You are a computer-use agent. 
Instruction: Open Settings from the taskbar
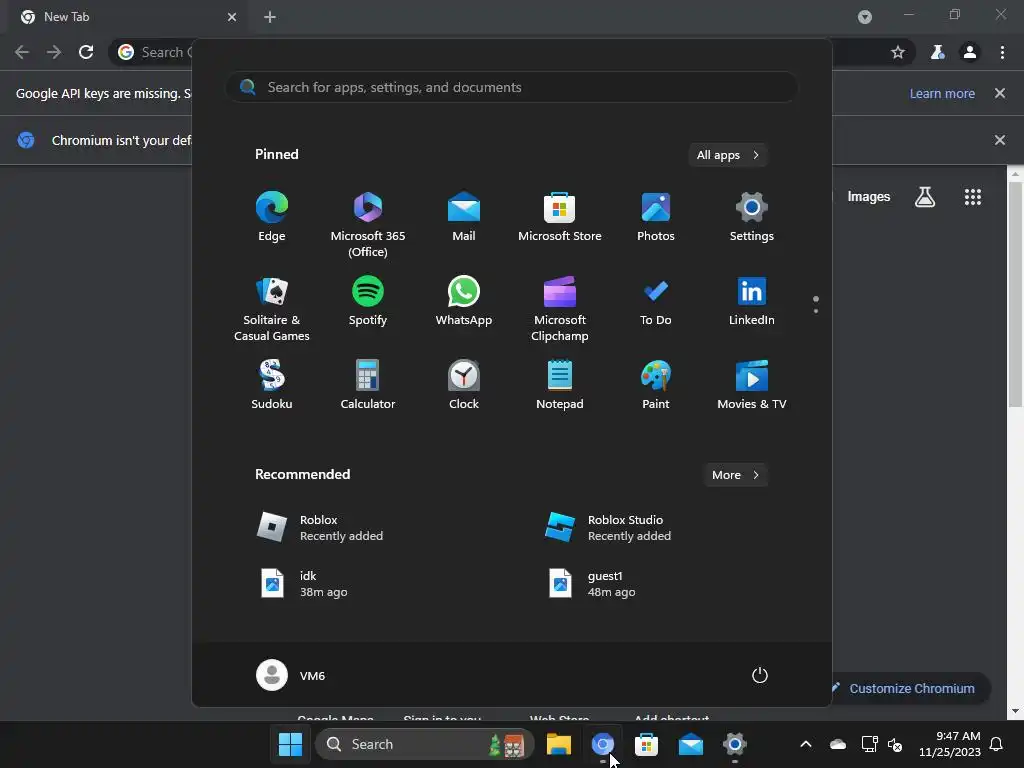(x=735, y=744)
